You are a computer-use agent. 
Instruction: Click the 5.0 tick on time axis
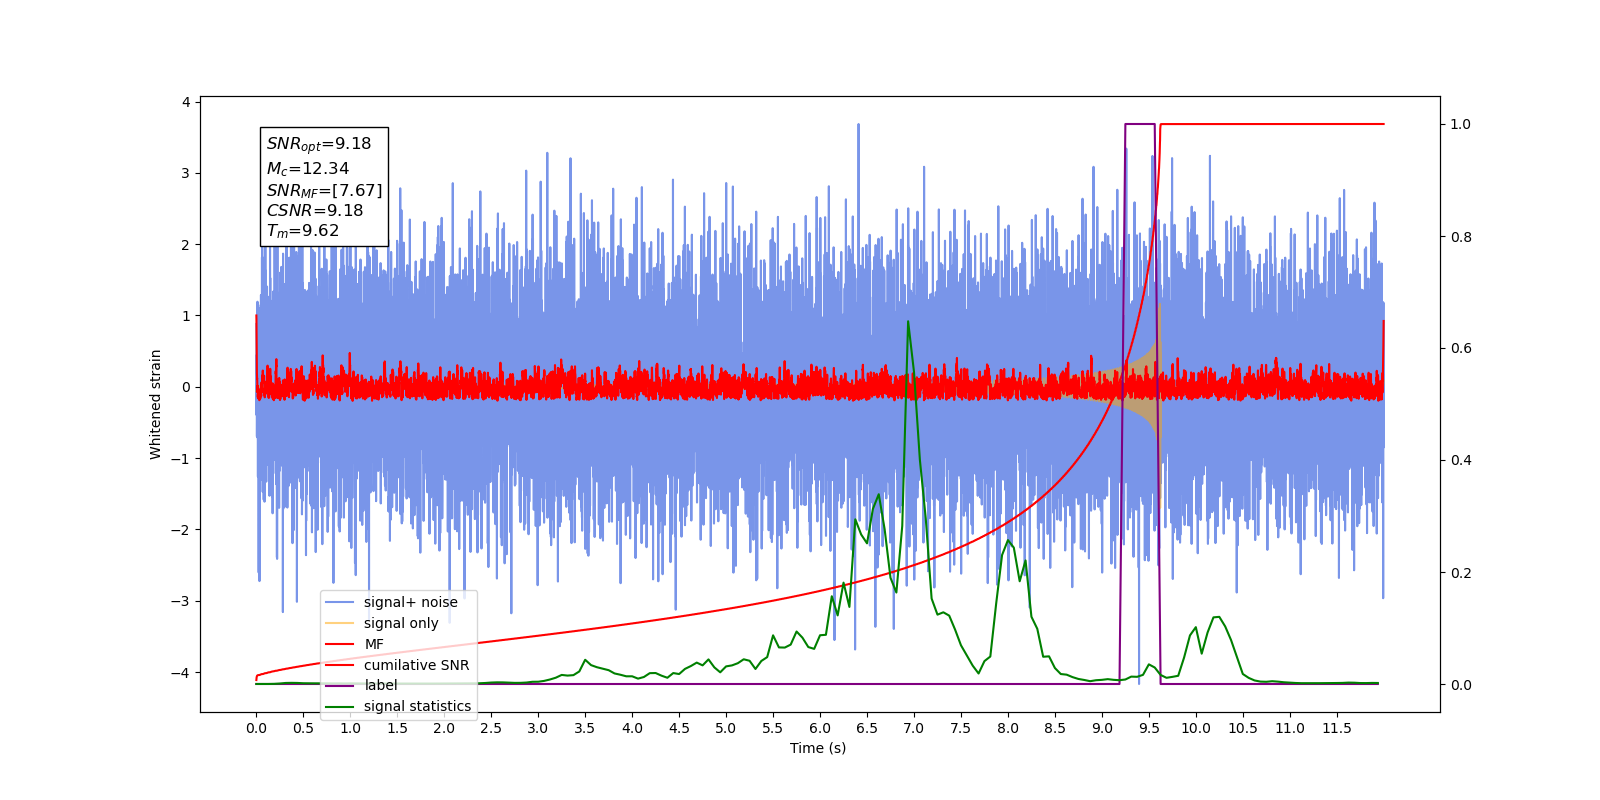pos(726,728)
